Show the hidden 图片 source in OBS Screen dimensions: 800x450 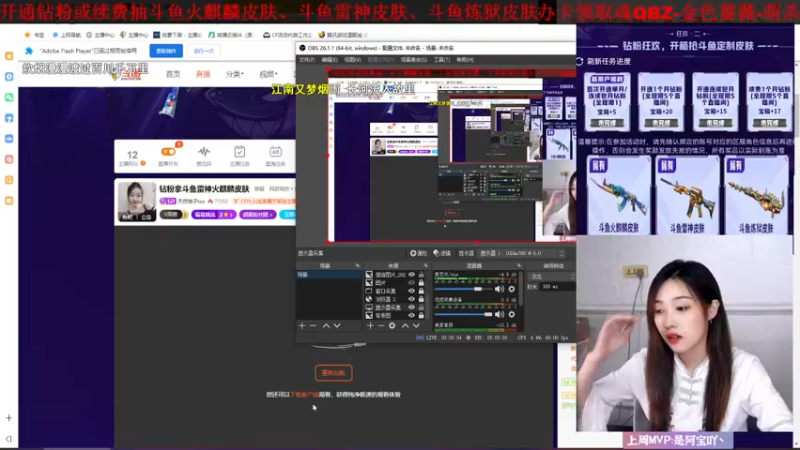(x=412, y=283)
